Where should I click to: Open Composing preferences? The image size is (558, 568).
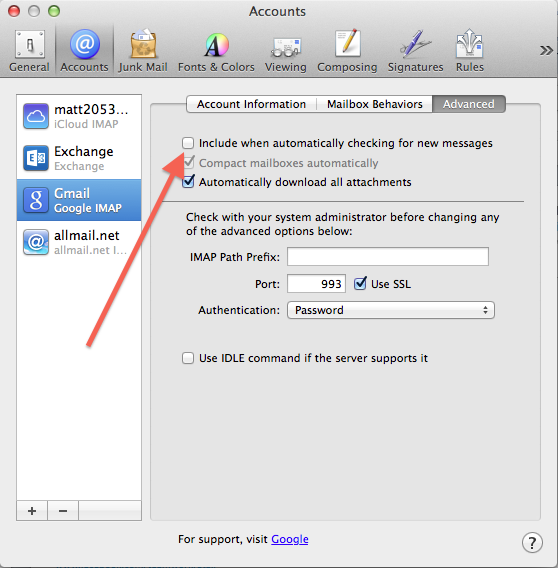tap(347, 51)
